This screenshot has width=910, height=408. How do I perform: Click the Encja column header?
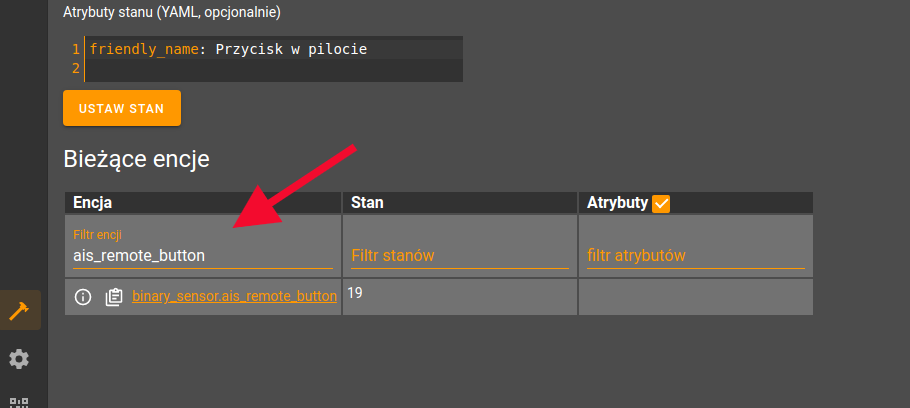pos(92,202)
